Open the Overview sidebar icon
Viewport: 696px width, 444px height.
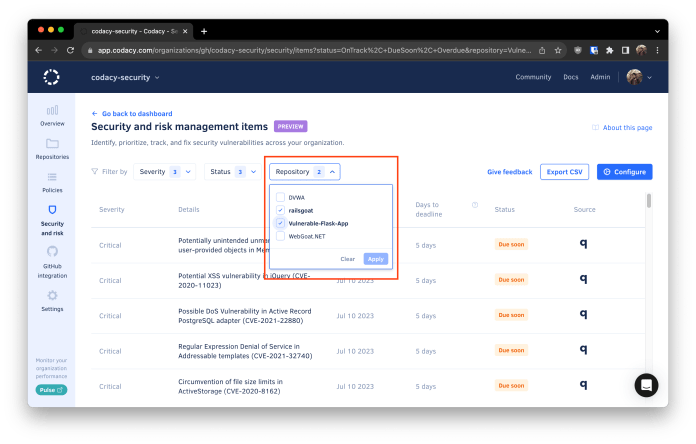(52, 110)
